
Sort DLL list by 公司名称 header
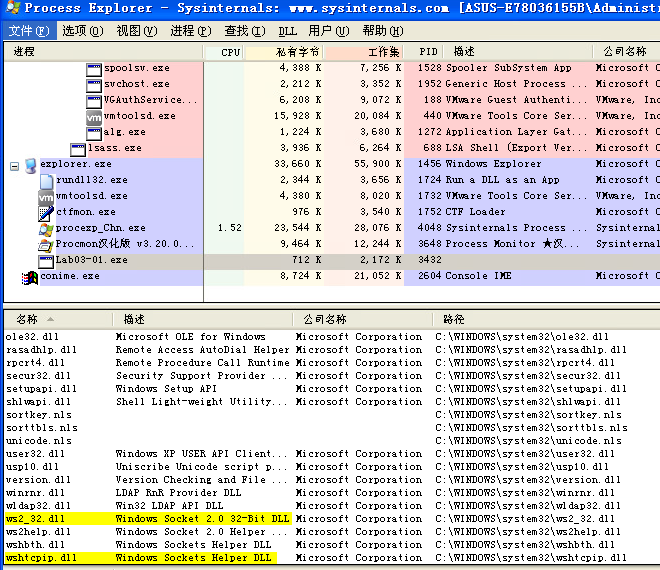362,320
